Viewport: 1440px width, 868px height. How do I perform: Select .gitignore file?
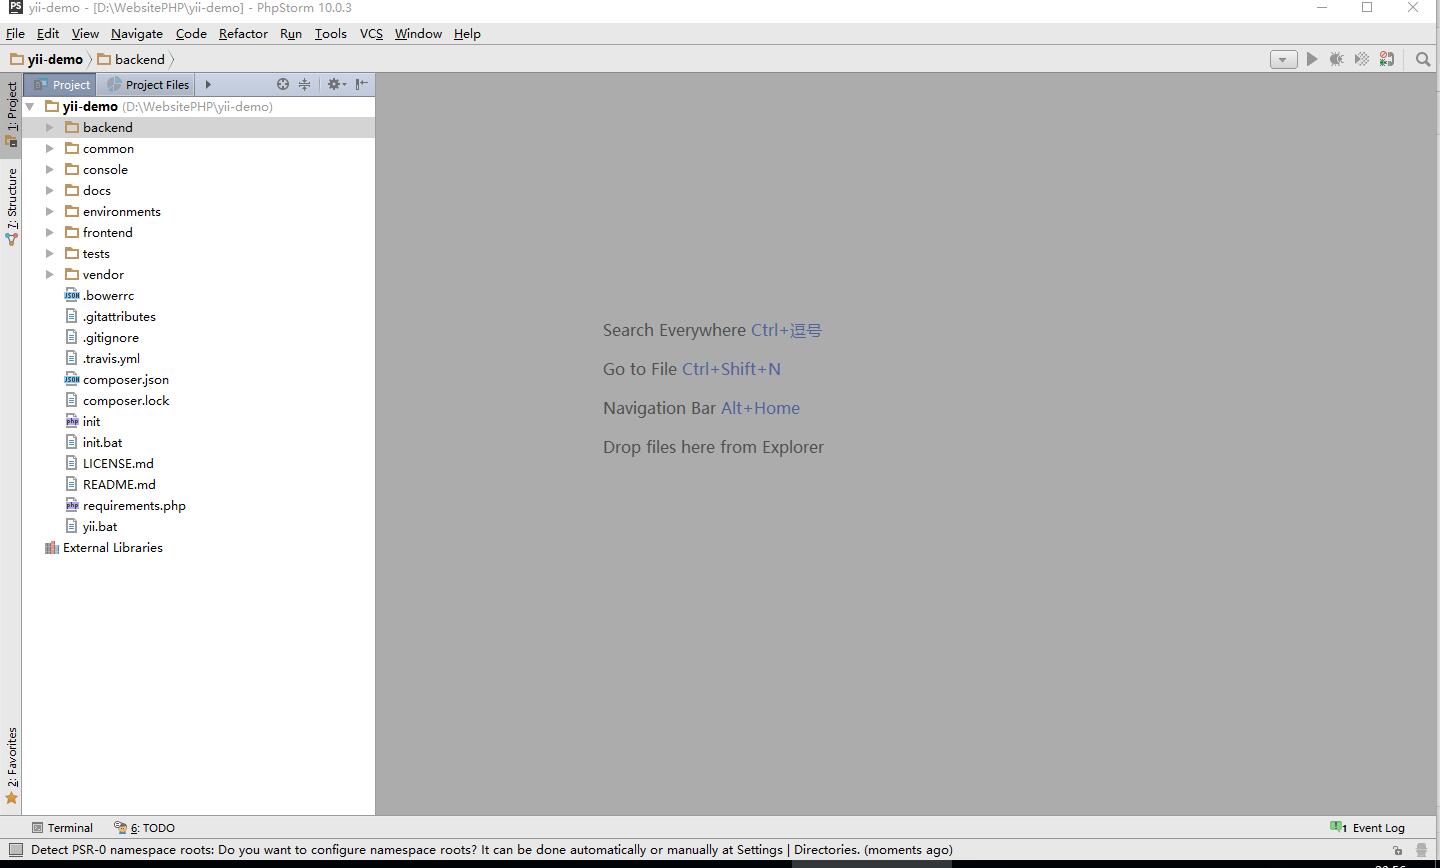(x=111, y=337)
